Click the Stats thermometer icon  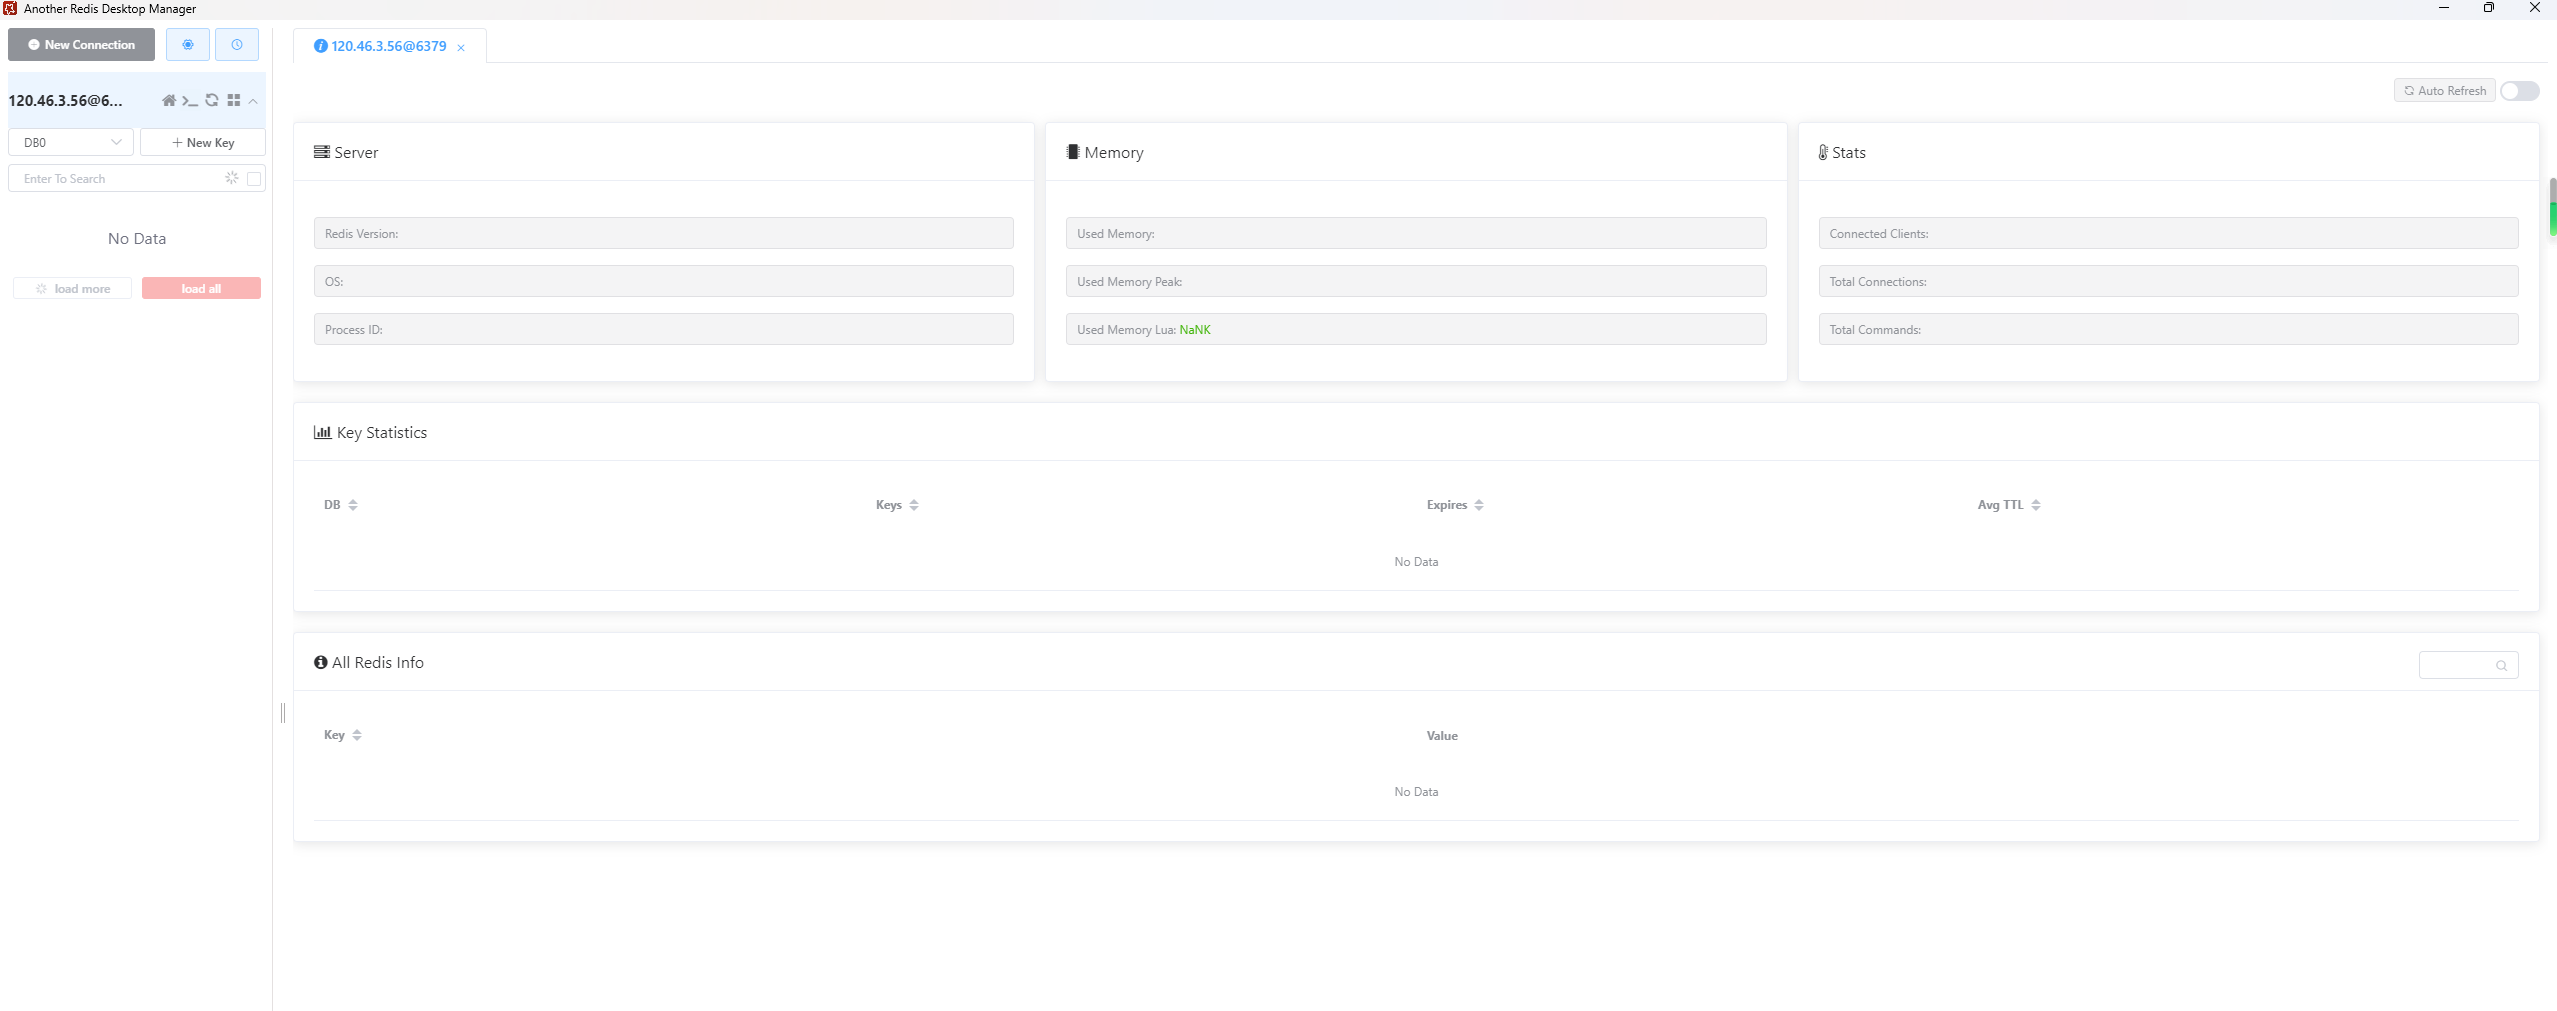(x=1823, y=152)
